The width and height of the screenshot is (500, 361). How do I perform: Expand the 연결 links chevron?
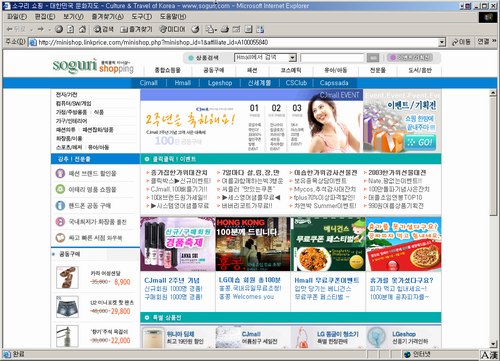click(x=494, y=42)
